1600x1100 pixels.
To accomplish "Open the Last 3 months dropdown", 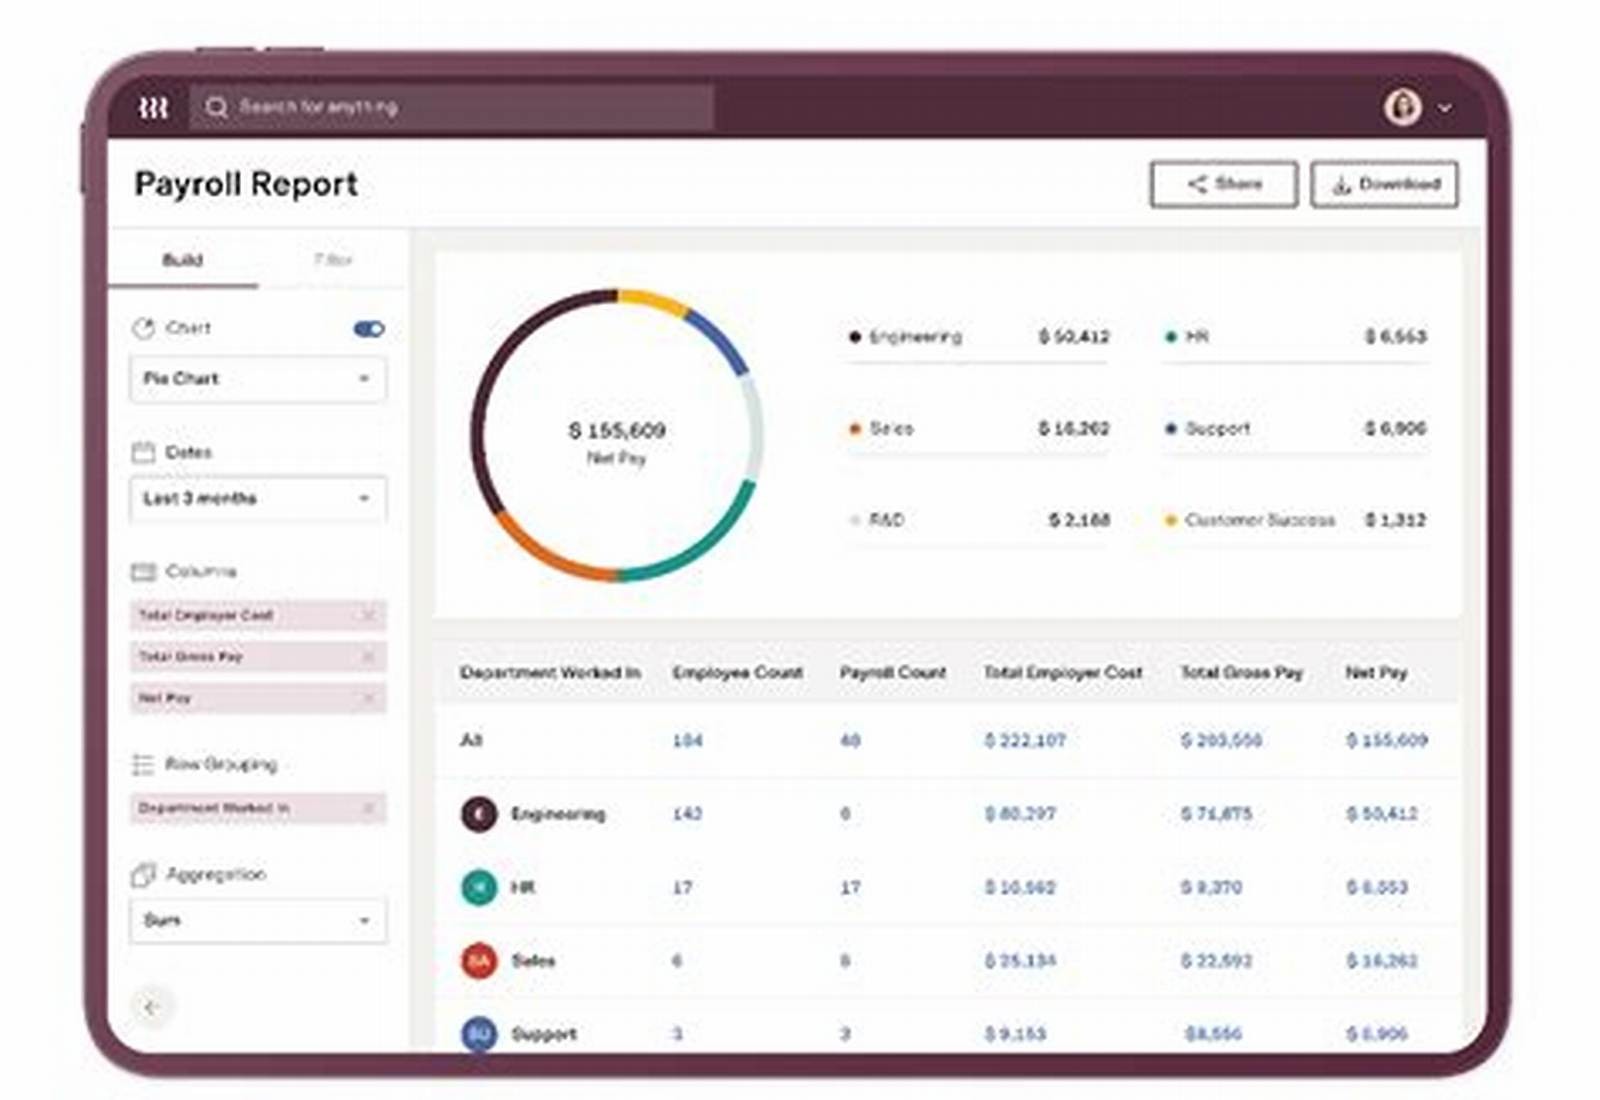I will coord(258,498).
